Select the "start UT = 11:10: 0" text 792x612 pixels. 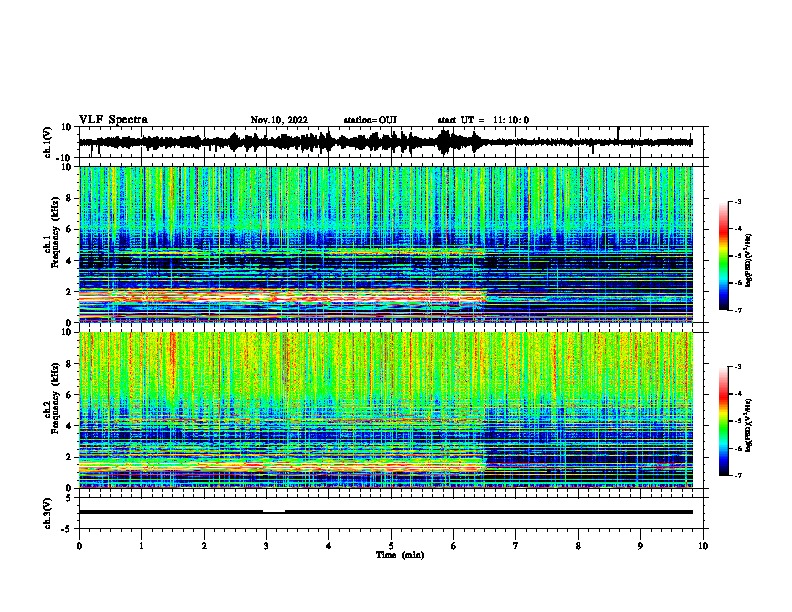click(483, 120)
